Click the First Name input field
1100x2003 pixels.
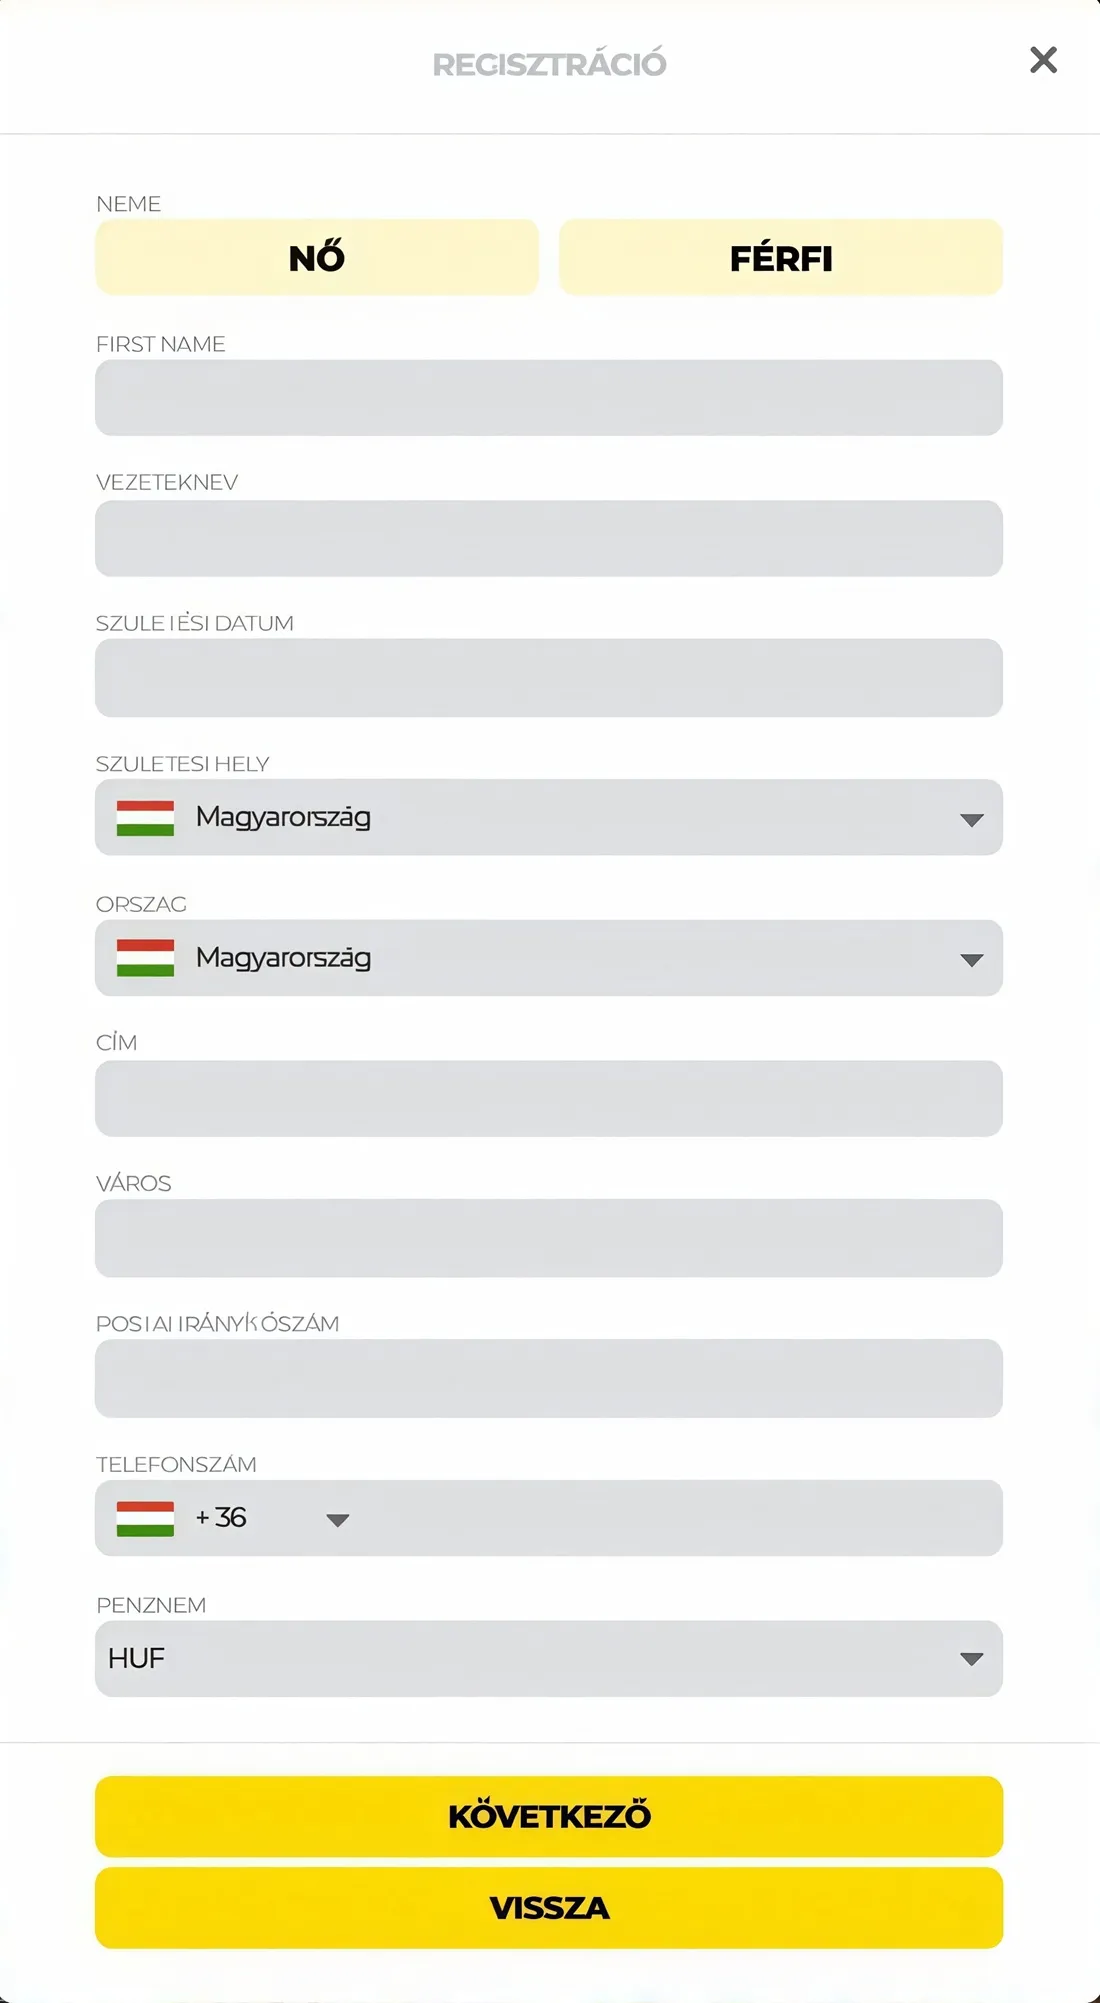tap(548, 398)
